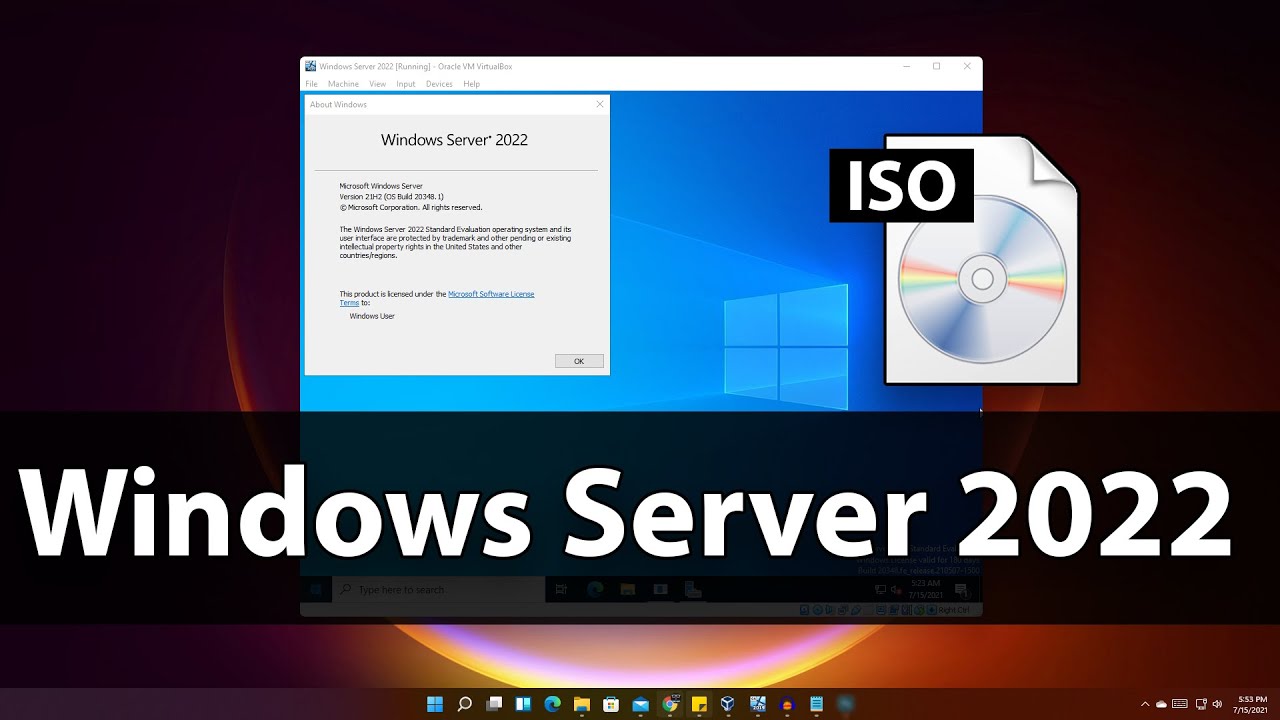Open File Explorer on the host taskbar

click(x=582, y=704)
